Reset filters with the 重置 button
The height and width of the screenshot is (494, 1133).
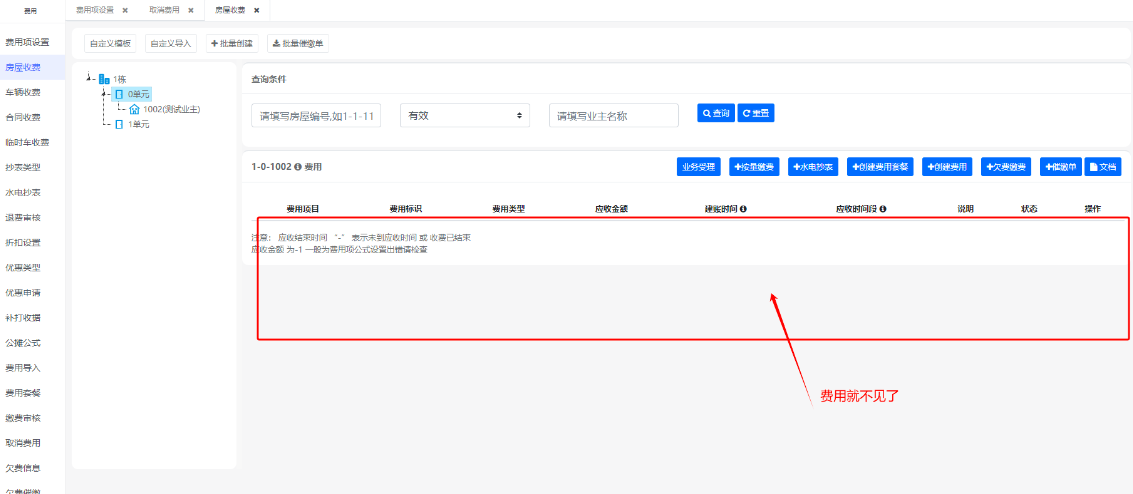pyautogui.click(x=756, y=114)
